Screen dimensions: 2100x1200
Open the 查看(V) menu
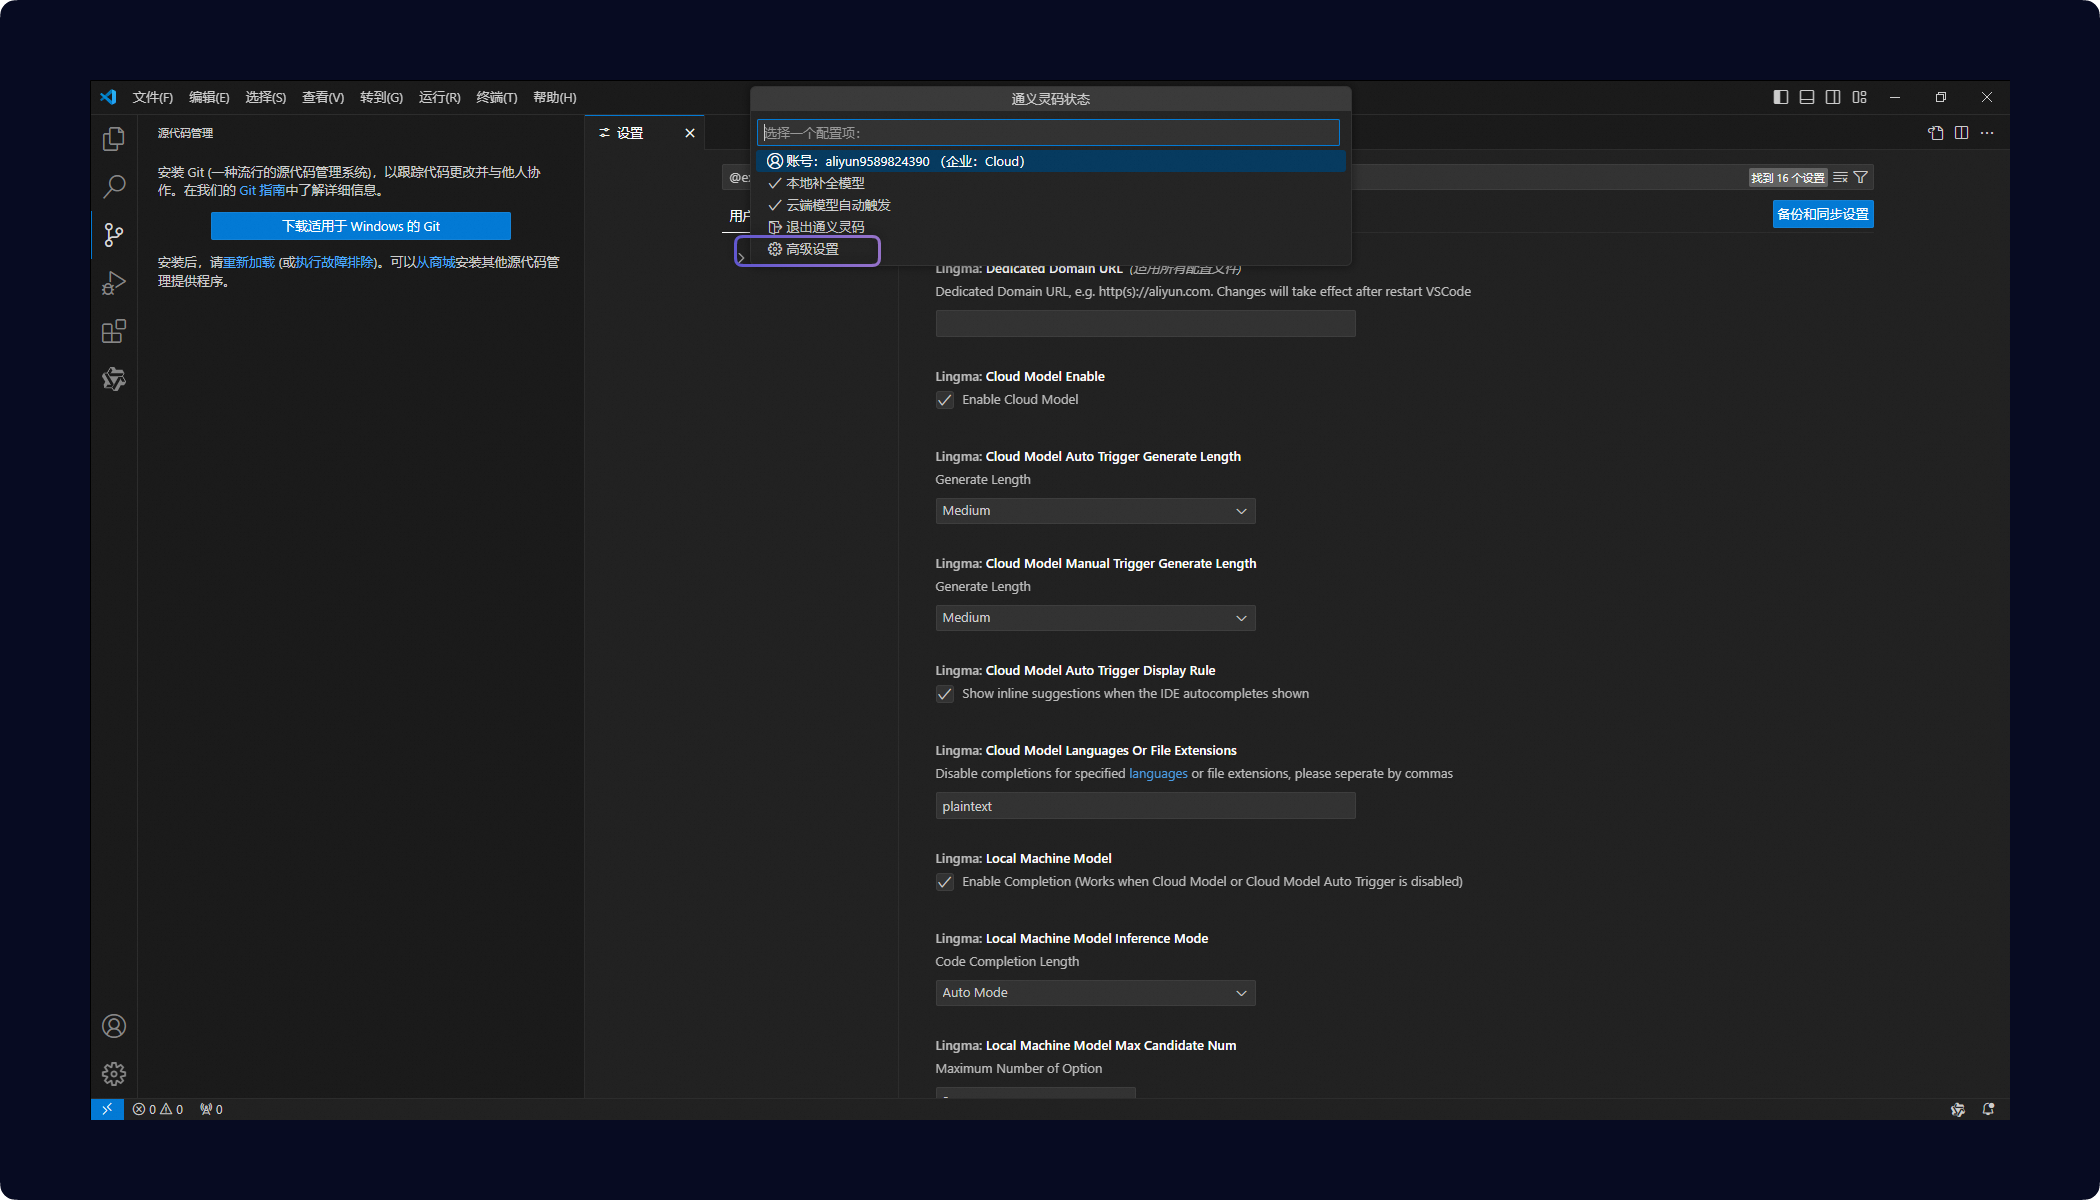click(323, 97)
